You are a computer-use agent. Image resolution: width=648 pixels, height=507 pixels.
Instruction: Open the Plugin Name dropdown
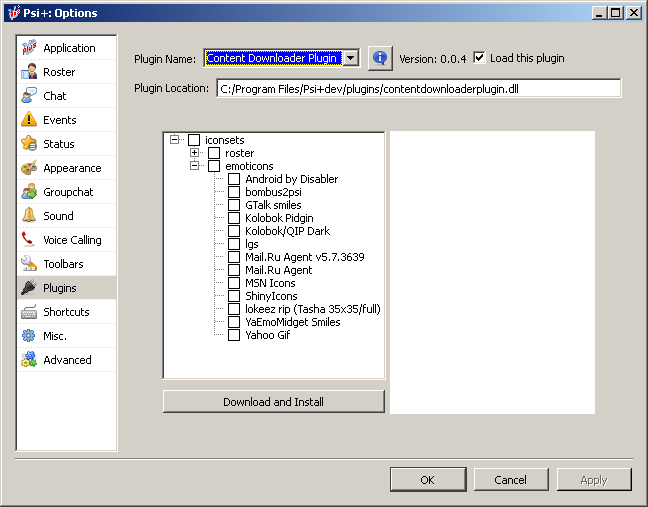(x=350, y=58)
